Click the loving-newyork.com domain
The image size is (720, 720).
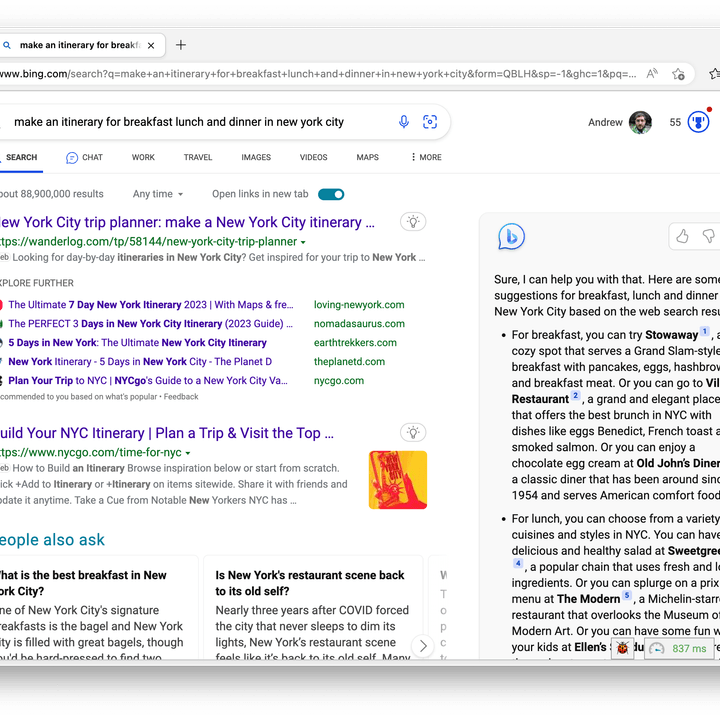[x=359, y=305]
